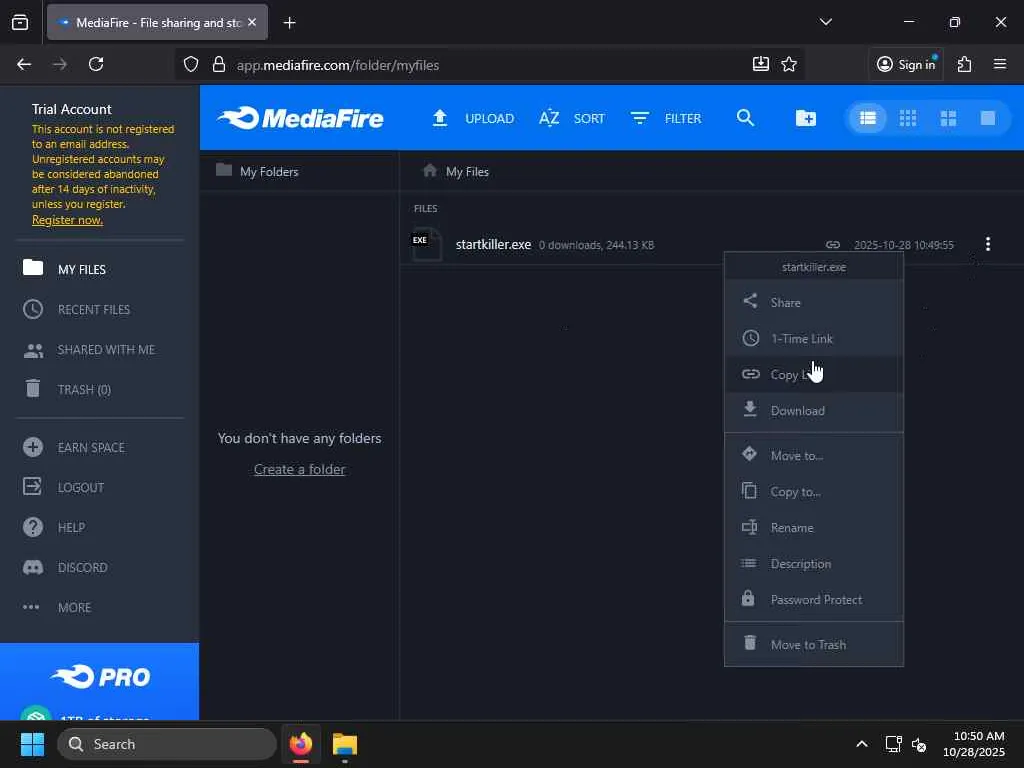Bookmark this page with star icon
The height and width of the screenshot is (768, 1024).
point(789,64)
